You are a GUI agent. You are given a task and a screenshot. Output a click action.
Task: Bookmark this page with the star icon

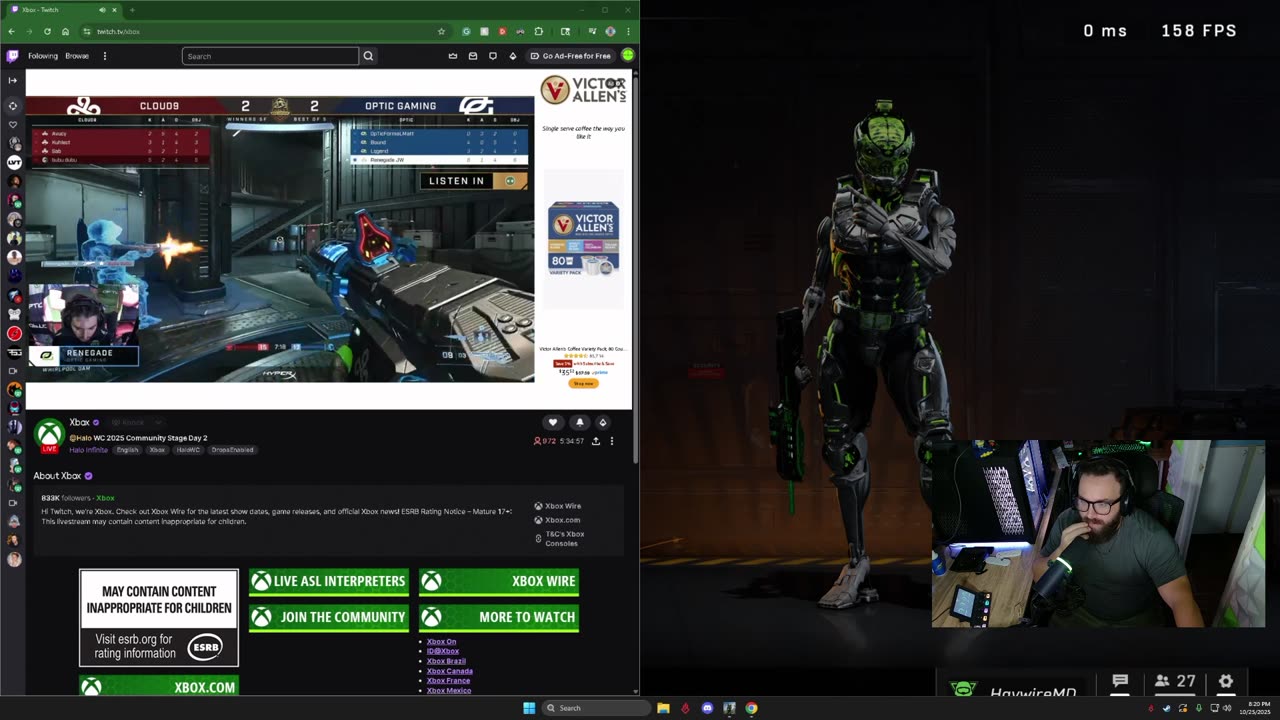tap(441, 31)
